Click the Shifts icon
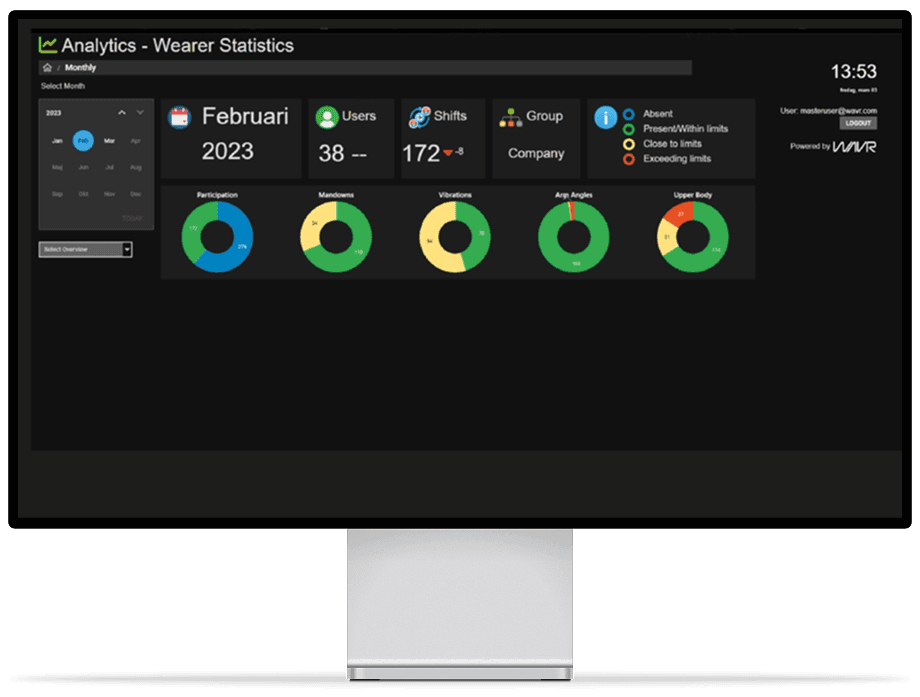 click(x=419, y=117)
